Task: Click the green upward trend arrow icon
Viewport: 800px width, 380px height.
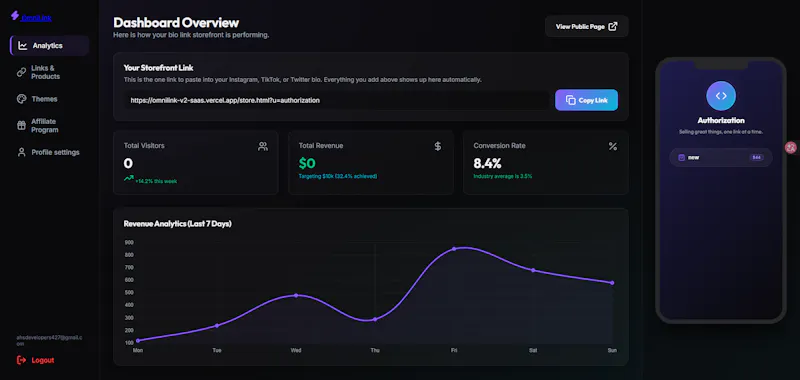Action: pyautogui.click(x=129, y=179)
